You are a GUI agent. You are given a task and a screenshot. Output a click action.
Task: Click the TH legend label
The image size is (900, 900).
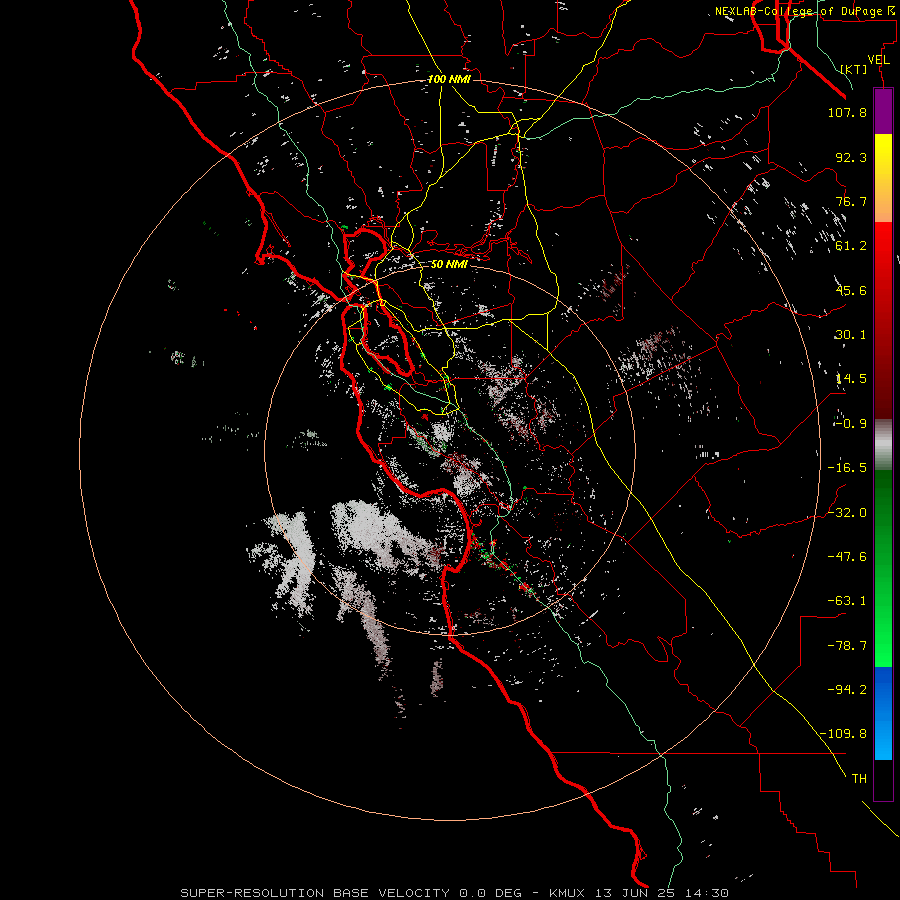click(859, 779)
